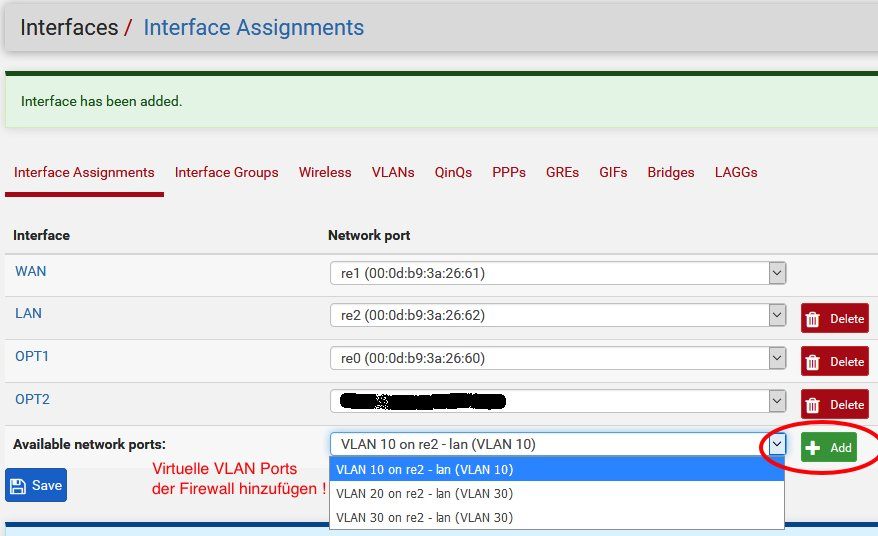Screen dimensions: 878x536
Task: Click 'Interface has been added.' message
Action: (101, 101)
